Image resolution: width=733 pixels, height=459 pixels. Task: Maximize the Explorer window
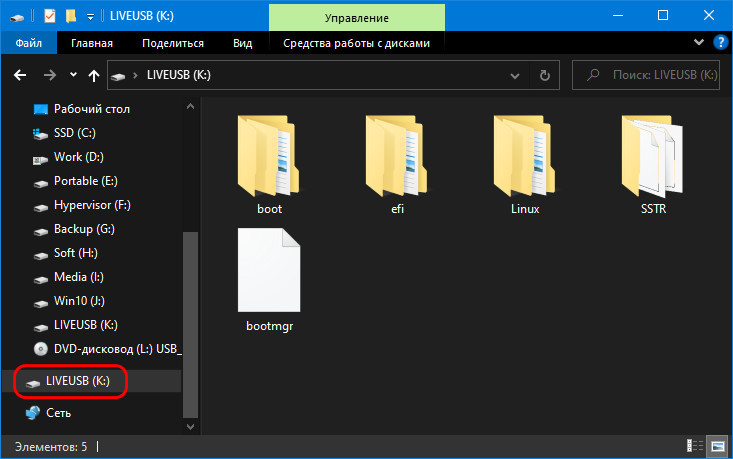tap(663, 15)
